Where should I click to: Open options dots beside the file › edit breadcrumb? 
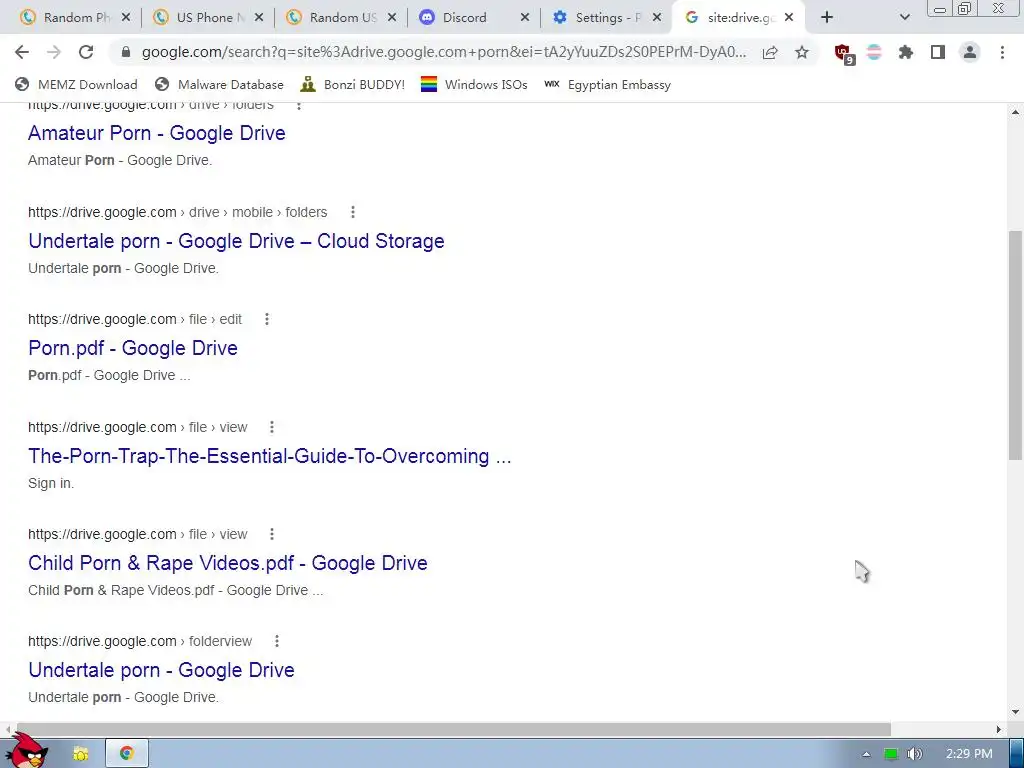[x=266, y=319]
